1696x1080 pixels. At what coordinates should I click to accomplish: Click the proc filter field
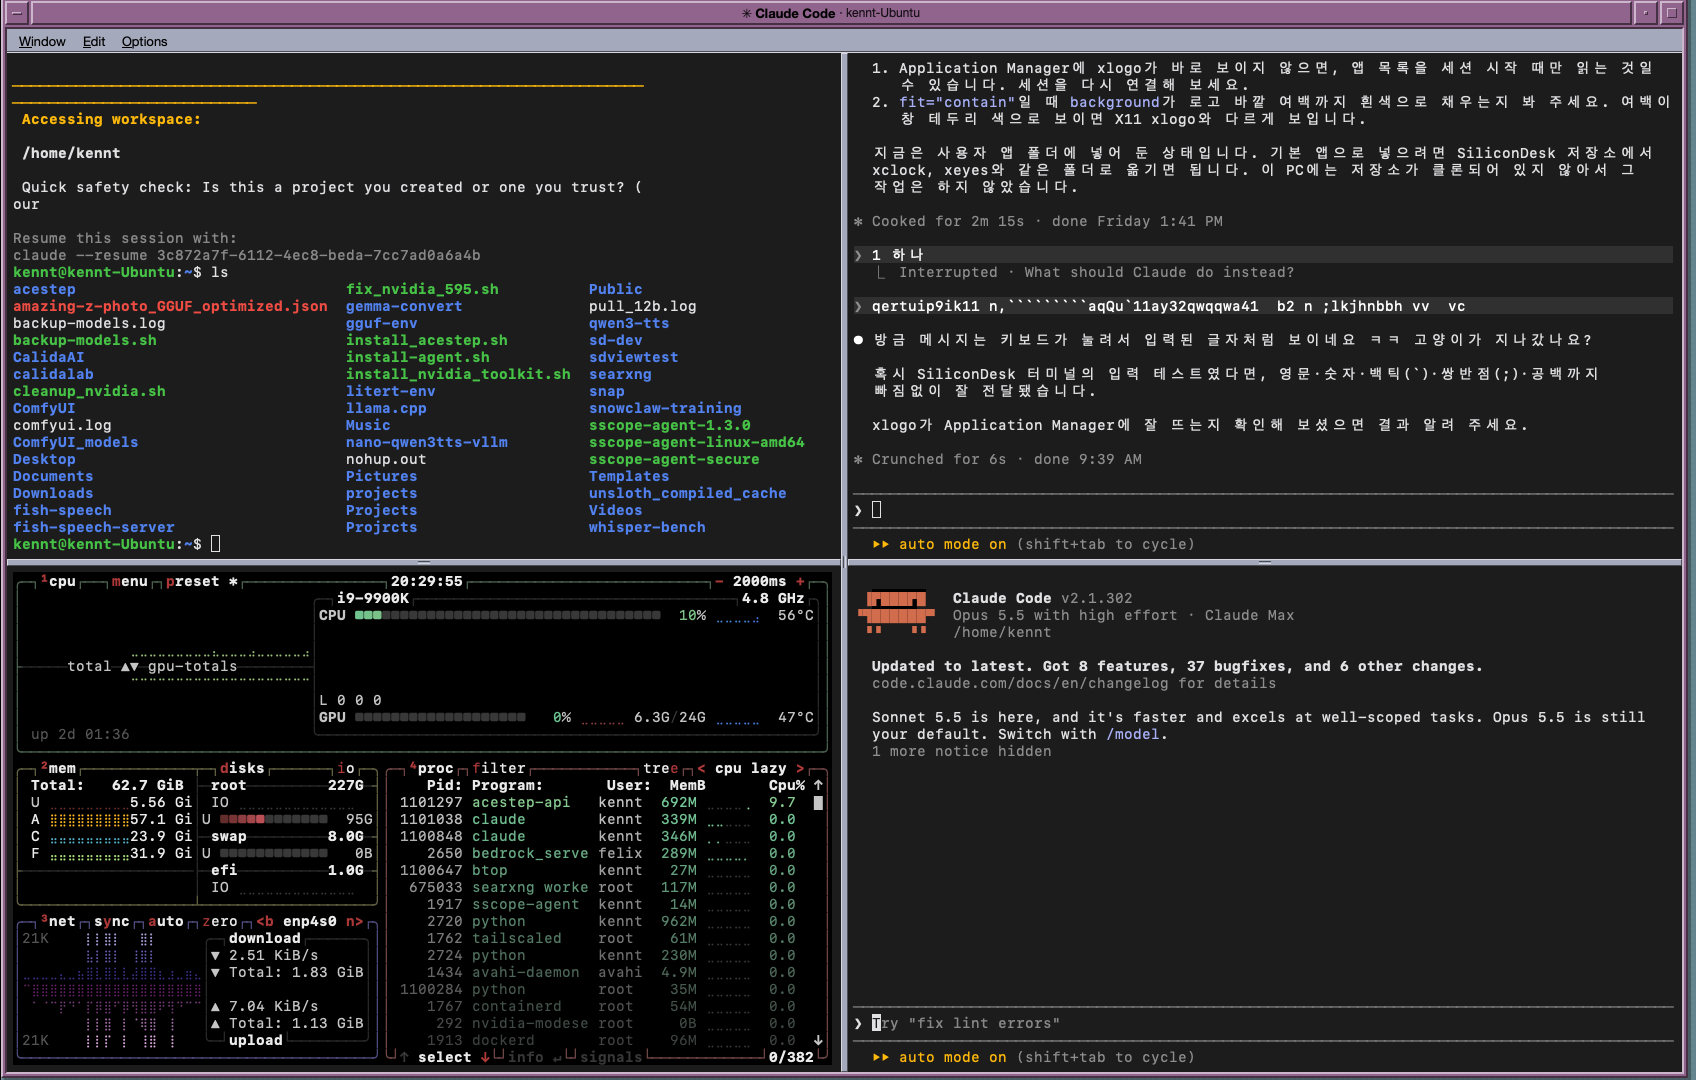(x=499, y=768)
